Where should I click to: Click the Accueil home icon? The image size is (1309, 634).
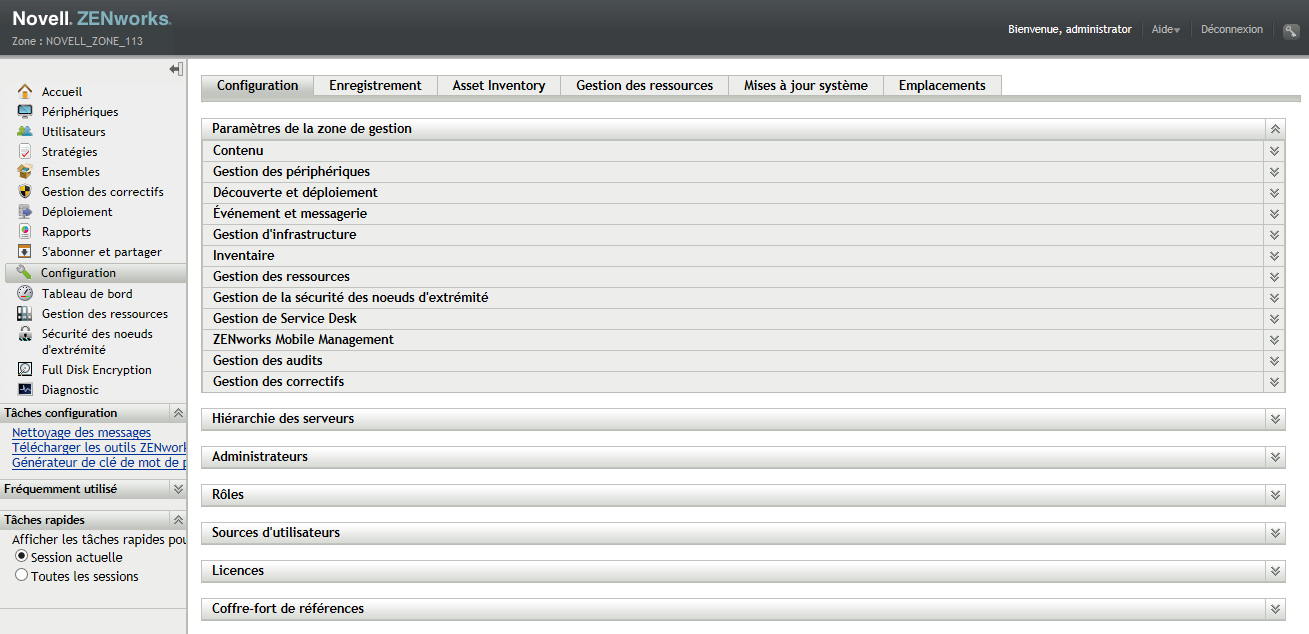point(25,91)
